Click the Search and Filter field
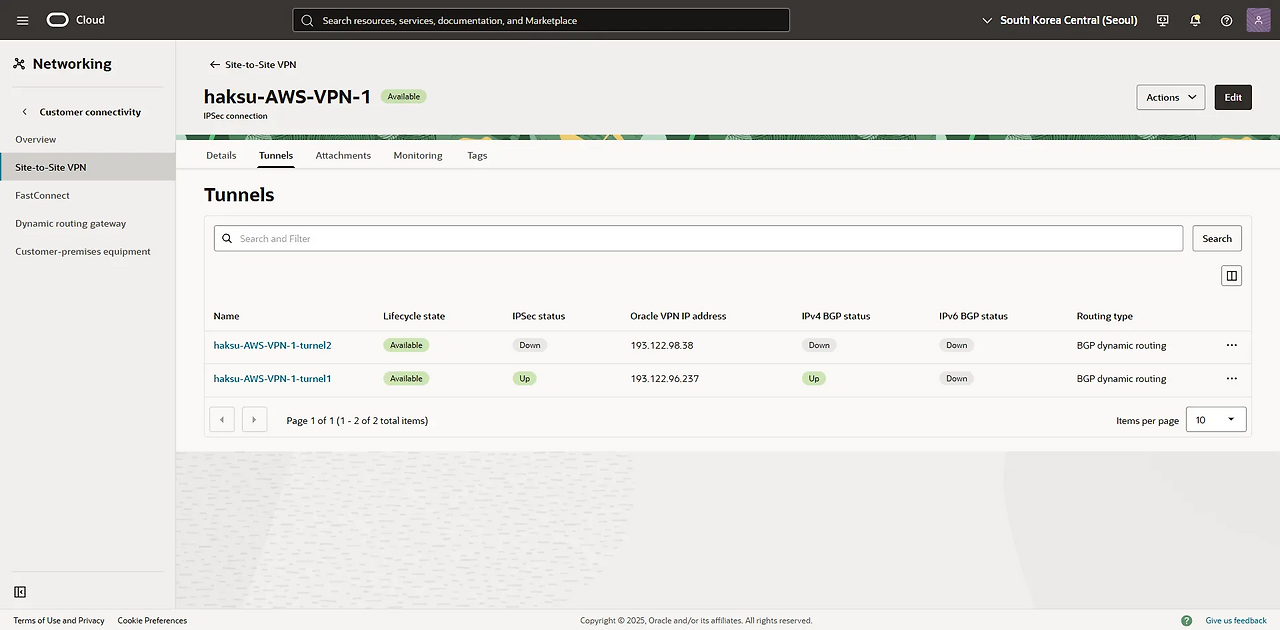The width and height of the screenshot is (1280, 630). pyautogui.click(x=698, y=239)
